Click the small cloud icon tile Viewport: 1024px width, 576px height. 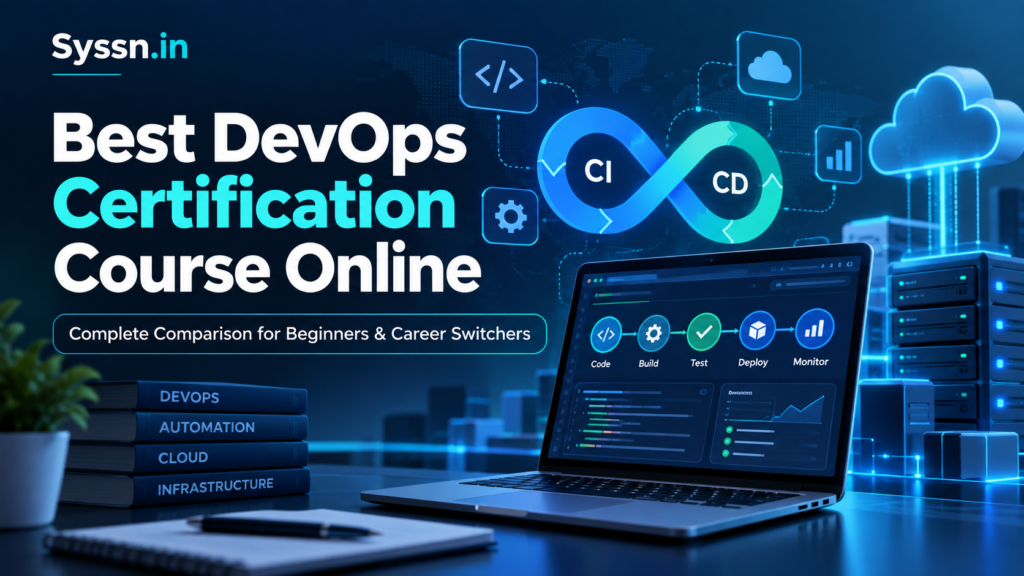(x=769, y=66)
